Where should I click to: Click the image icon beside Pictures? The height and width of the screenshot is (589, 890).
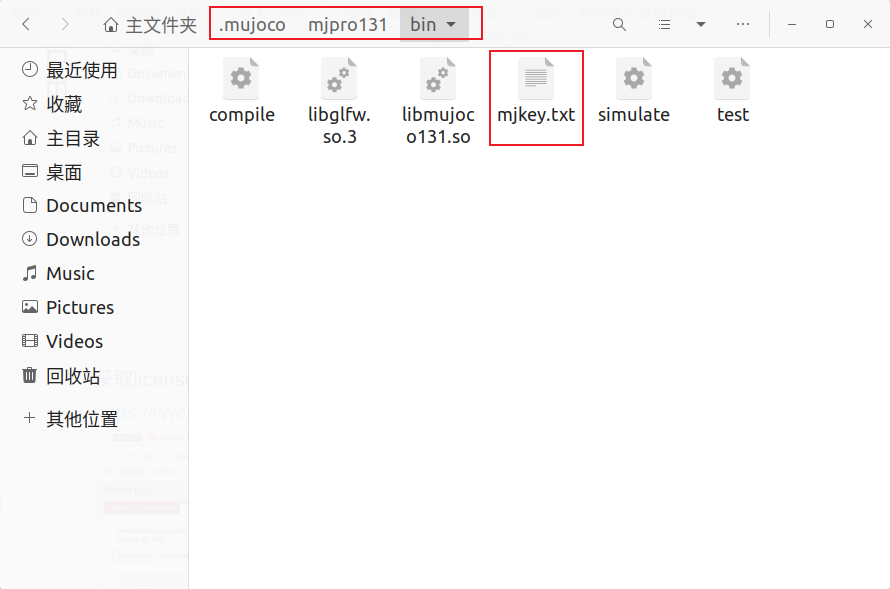point(30,307)
